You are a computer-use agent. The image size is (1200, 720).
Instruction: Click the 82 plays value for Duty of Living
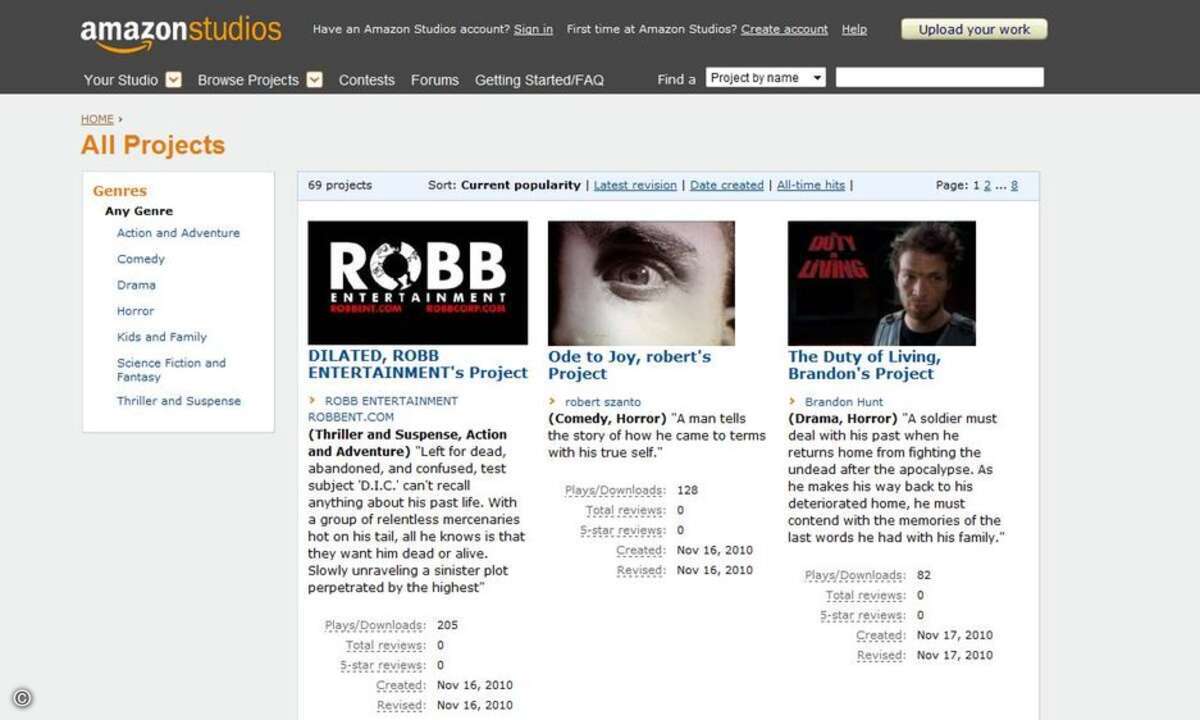(x=924, y=575)
